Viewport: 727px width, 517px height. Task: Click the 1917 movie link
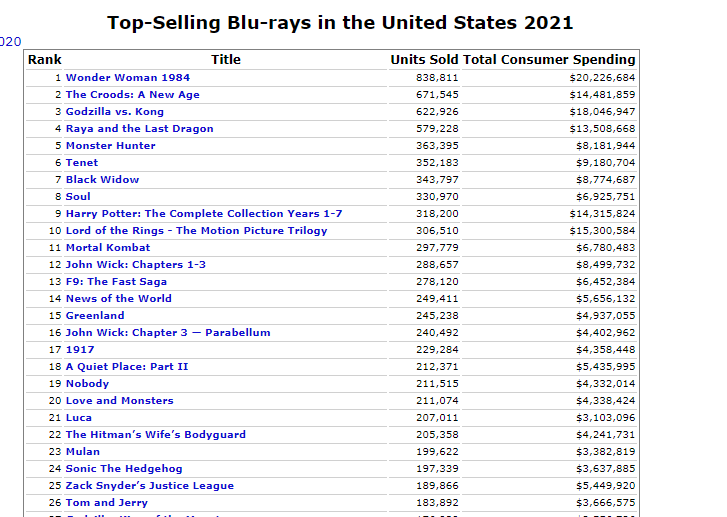click(80, 350)
